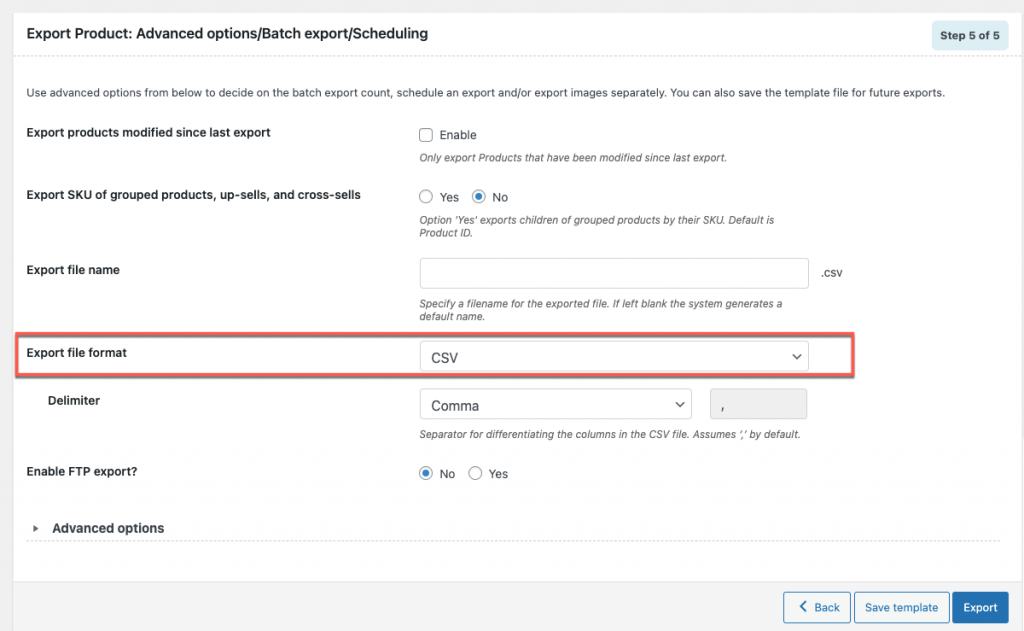
Task: Go Back to the previous step
Action: [x=817, y=607]
